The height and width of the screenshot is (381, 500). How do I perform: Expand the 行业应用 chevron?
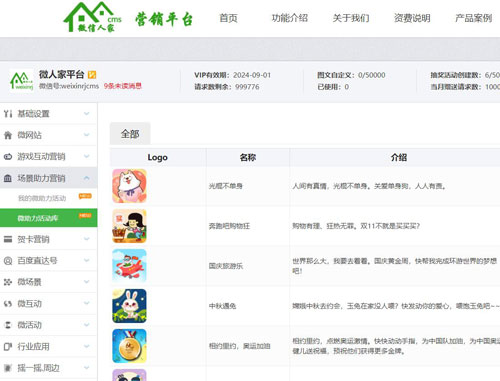coord(87,346)
